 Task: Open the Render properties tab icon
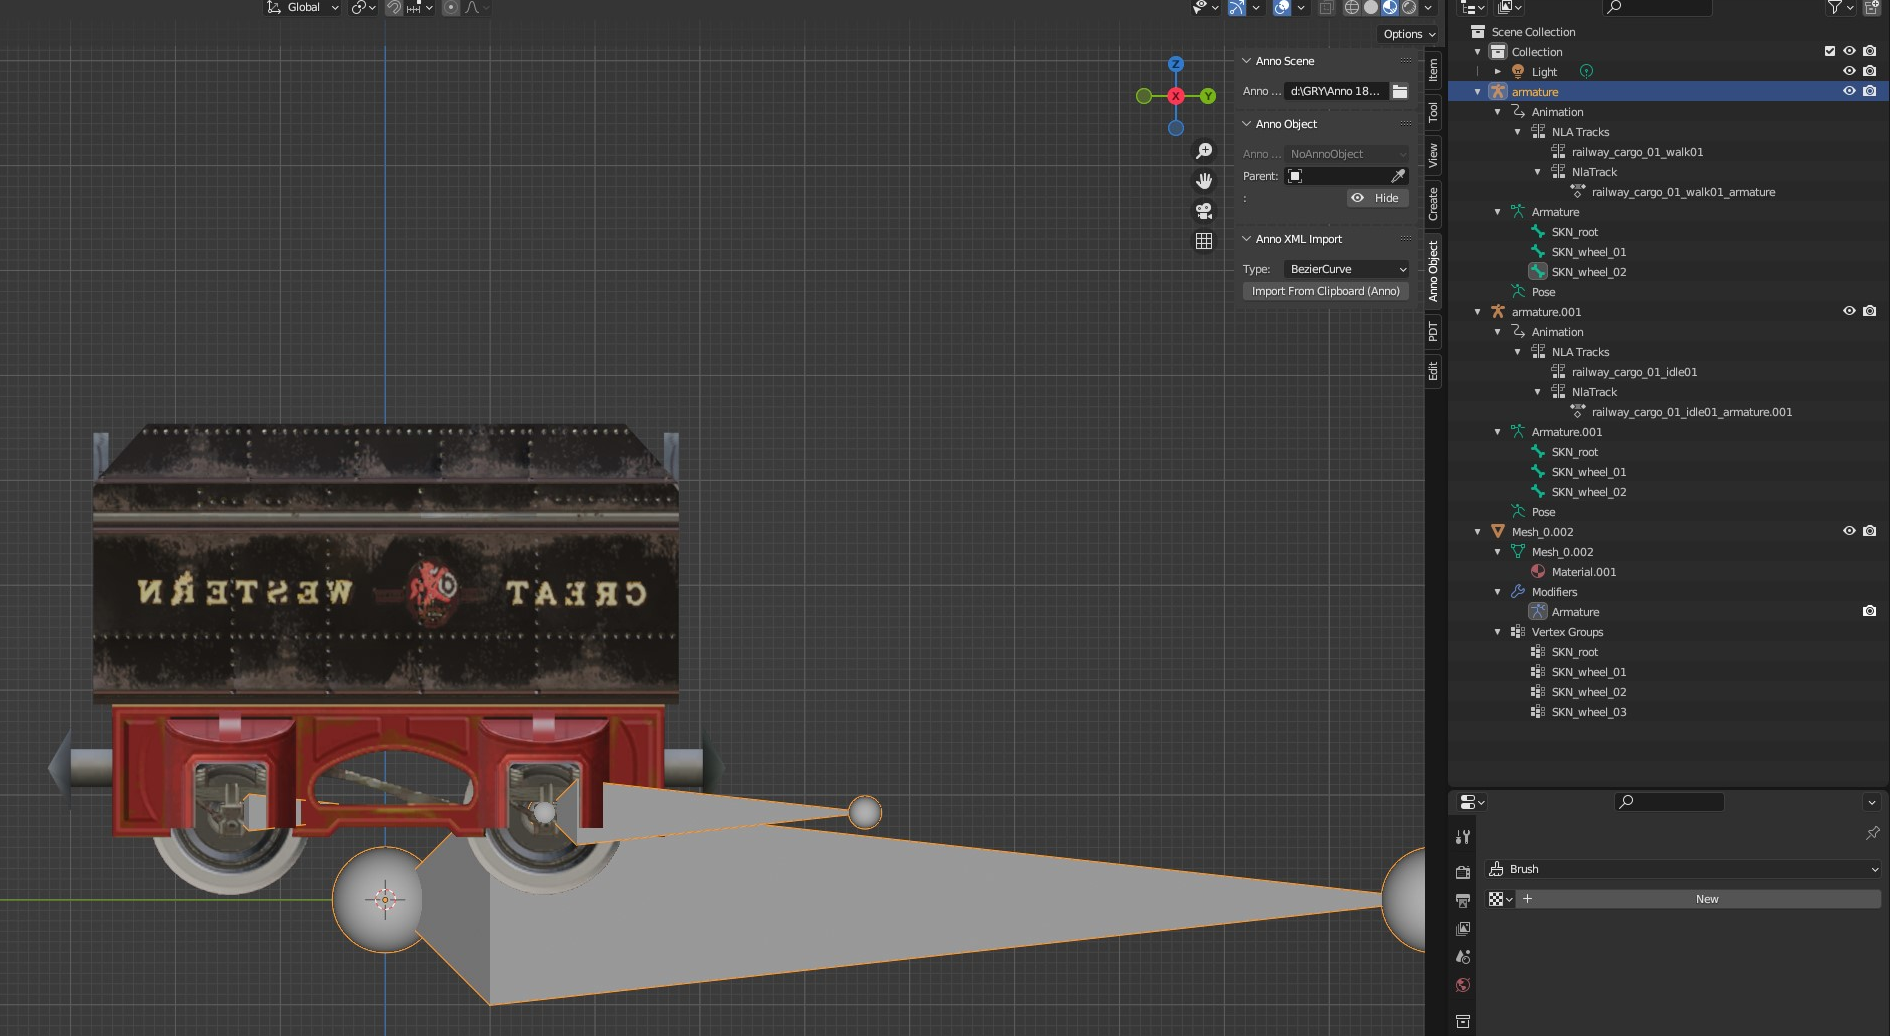pyautogui.click(x=1463, y=872)
